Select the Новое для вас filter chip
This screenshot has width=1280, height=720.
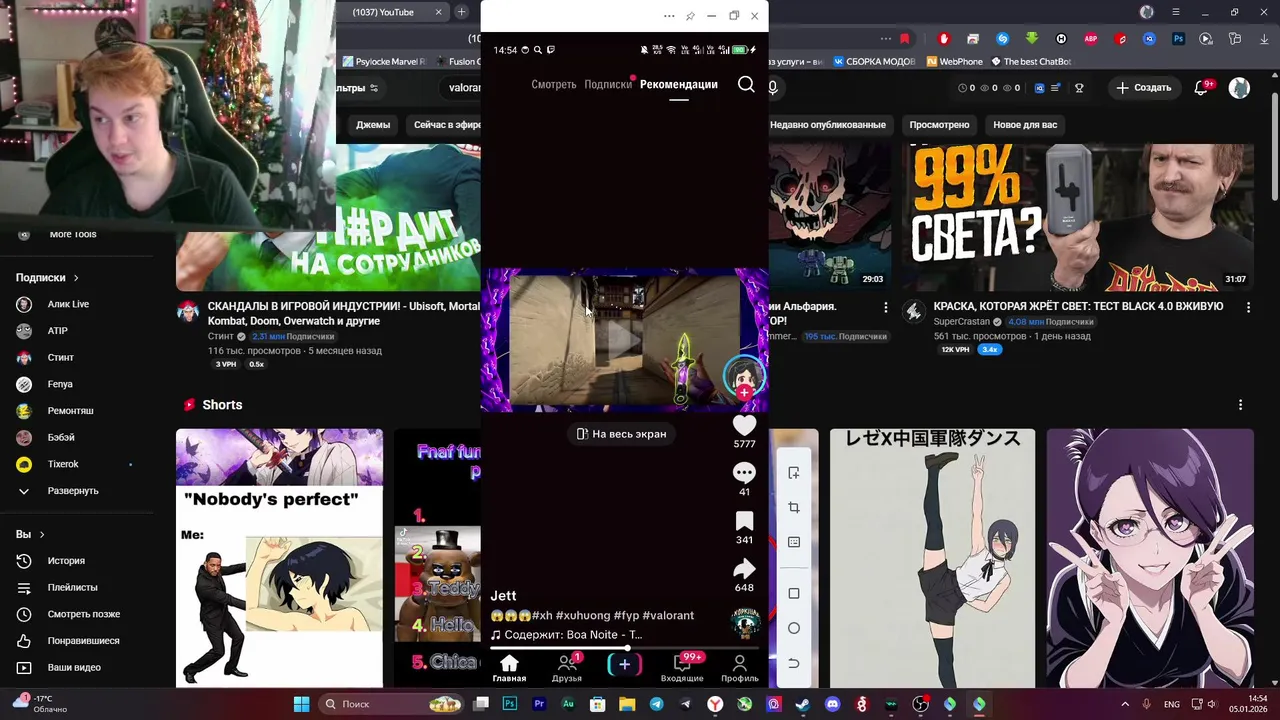coord(1025,125)
